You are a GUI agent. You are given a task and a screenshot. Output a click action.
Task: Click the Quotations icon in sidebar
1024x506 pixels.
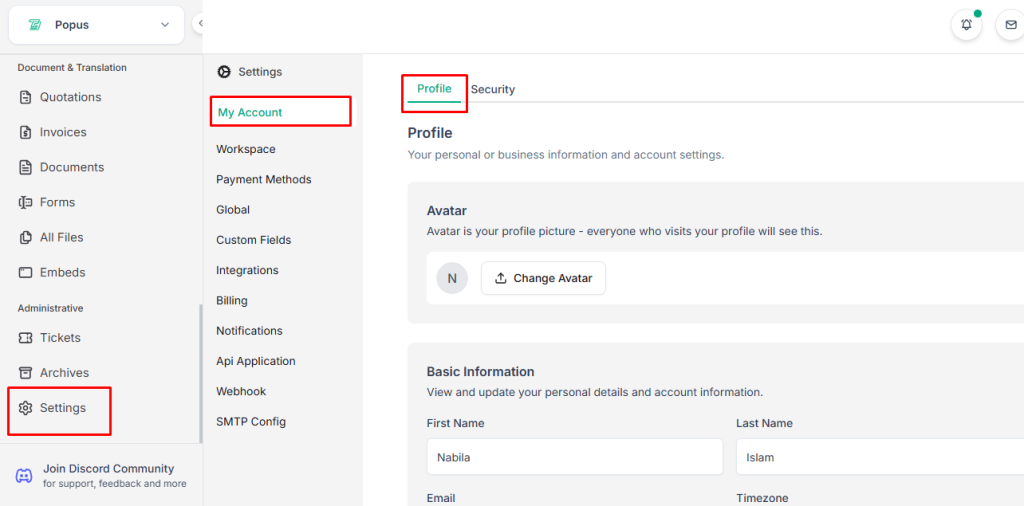pyautogui.click(x=26, y=97)
